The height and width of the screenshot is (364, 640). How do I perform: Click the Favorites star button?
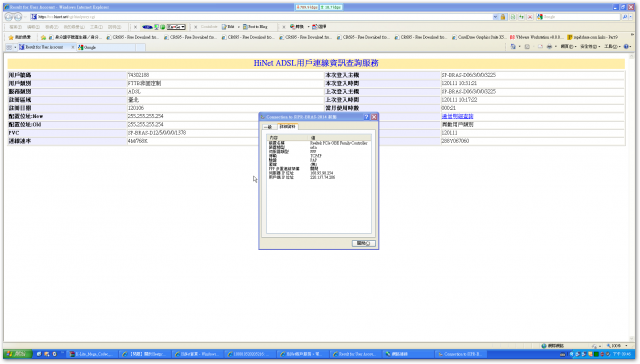20,37
